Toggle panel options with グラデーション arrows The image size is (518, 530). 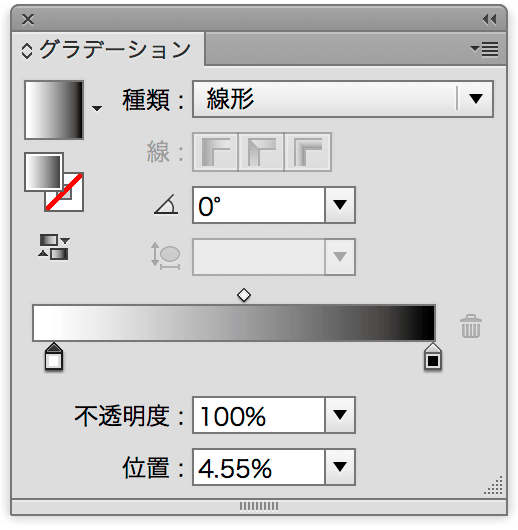27,51
